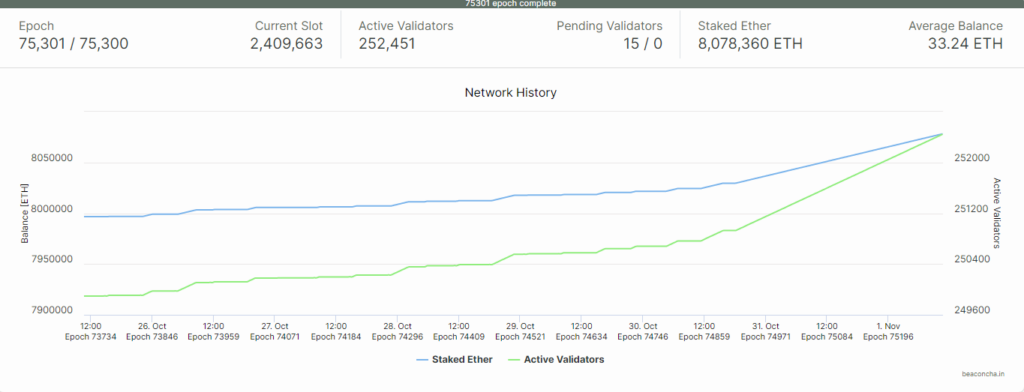Screen dimensions: 1024x392
Task: Click the Current Slot 2,409,663 value
Action: coord(286,44)
